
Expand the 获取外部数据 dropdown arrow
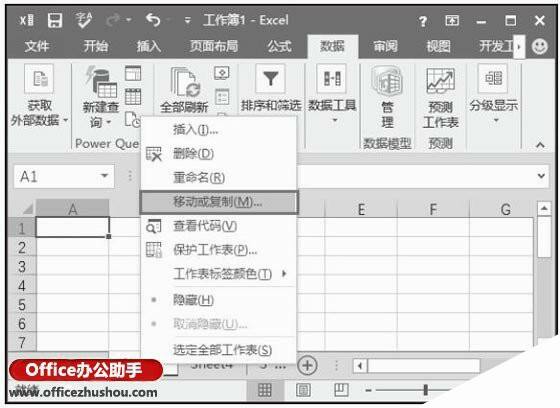tap(66, 121)
